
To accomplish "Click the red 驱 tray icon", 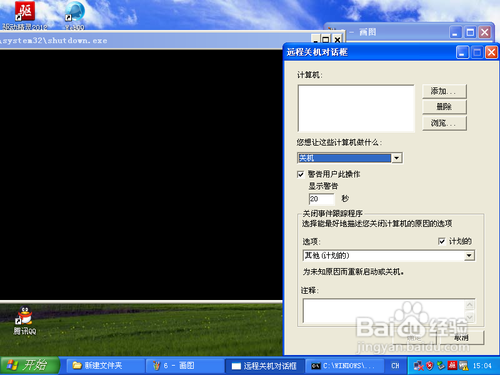I will (x=452, y=366).
